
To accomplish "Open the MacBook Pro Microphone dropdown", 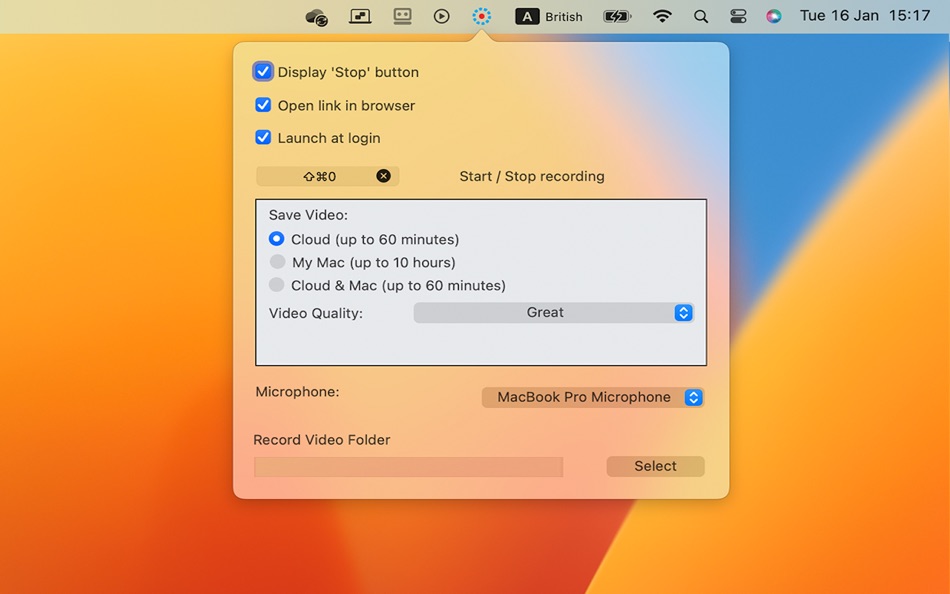I will [x=592, y=397].
